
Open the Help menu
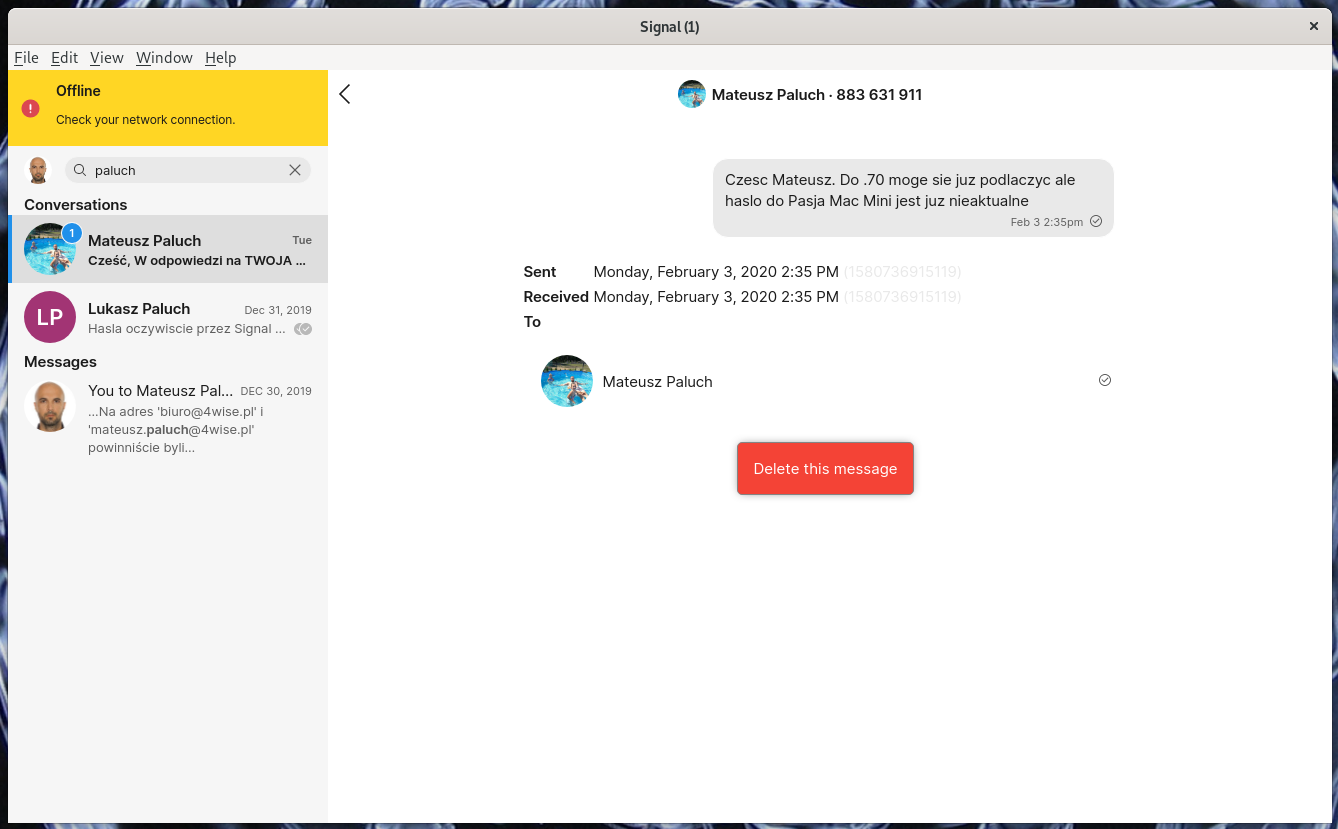[x=221, y=58]
